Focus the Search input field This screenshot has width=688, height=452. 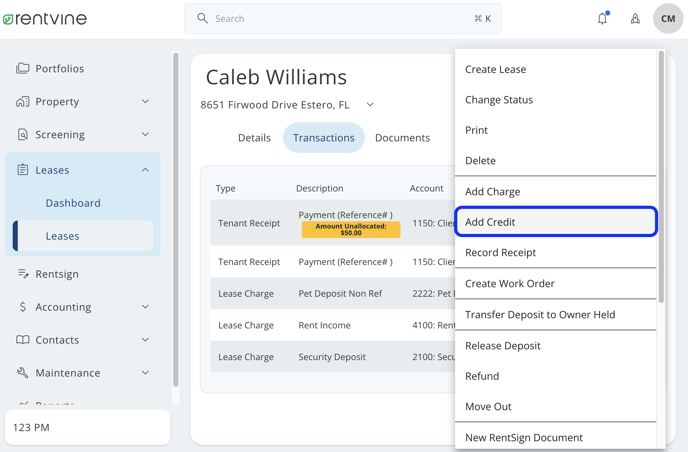pos(343,18)
